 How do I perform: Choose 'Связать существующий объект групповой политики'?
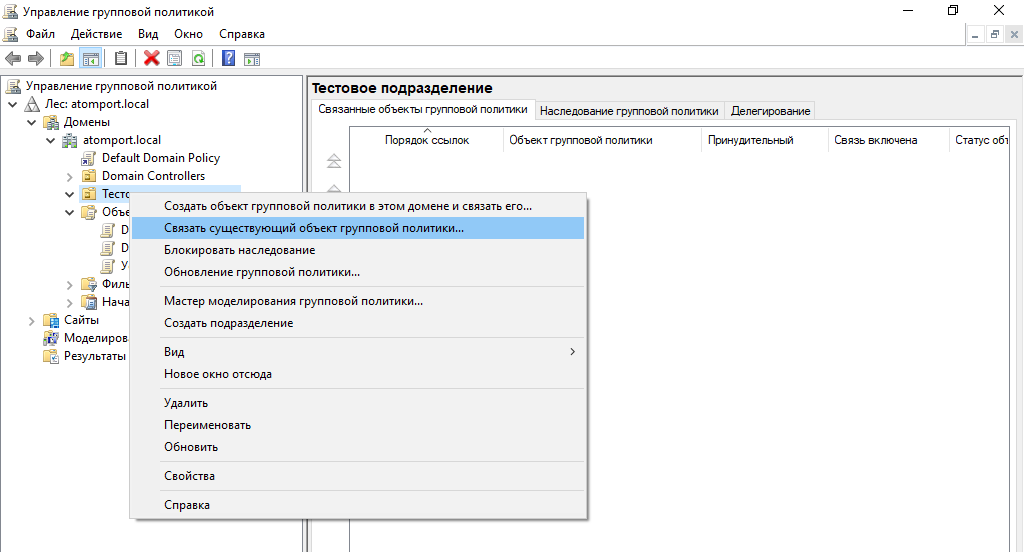[x=313, y=228]
